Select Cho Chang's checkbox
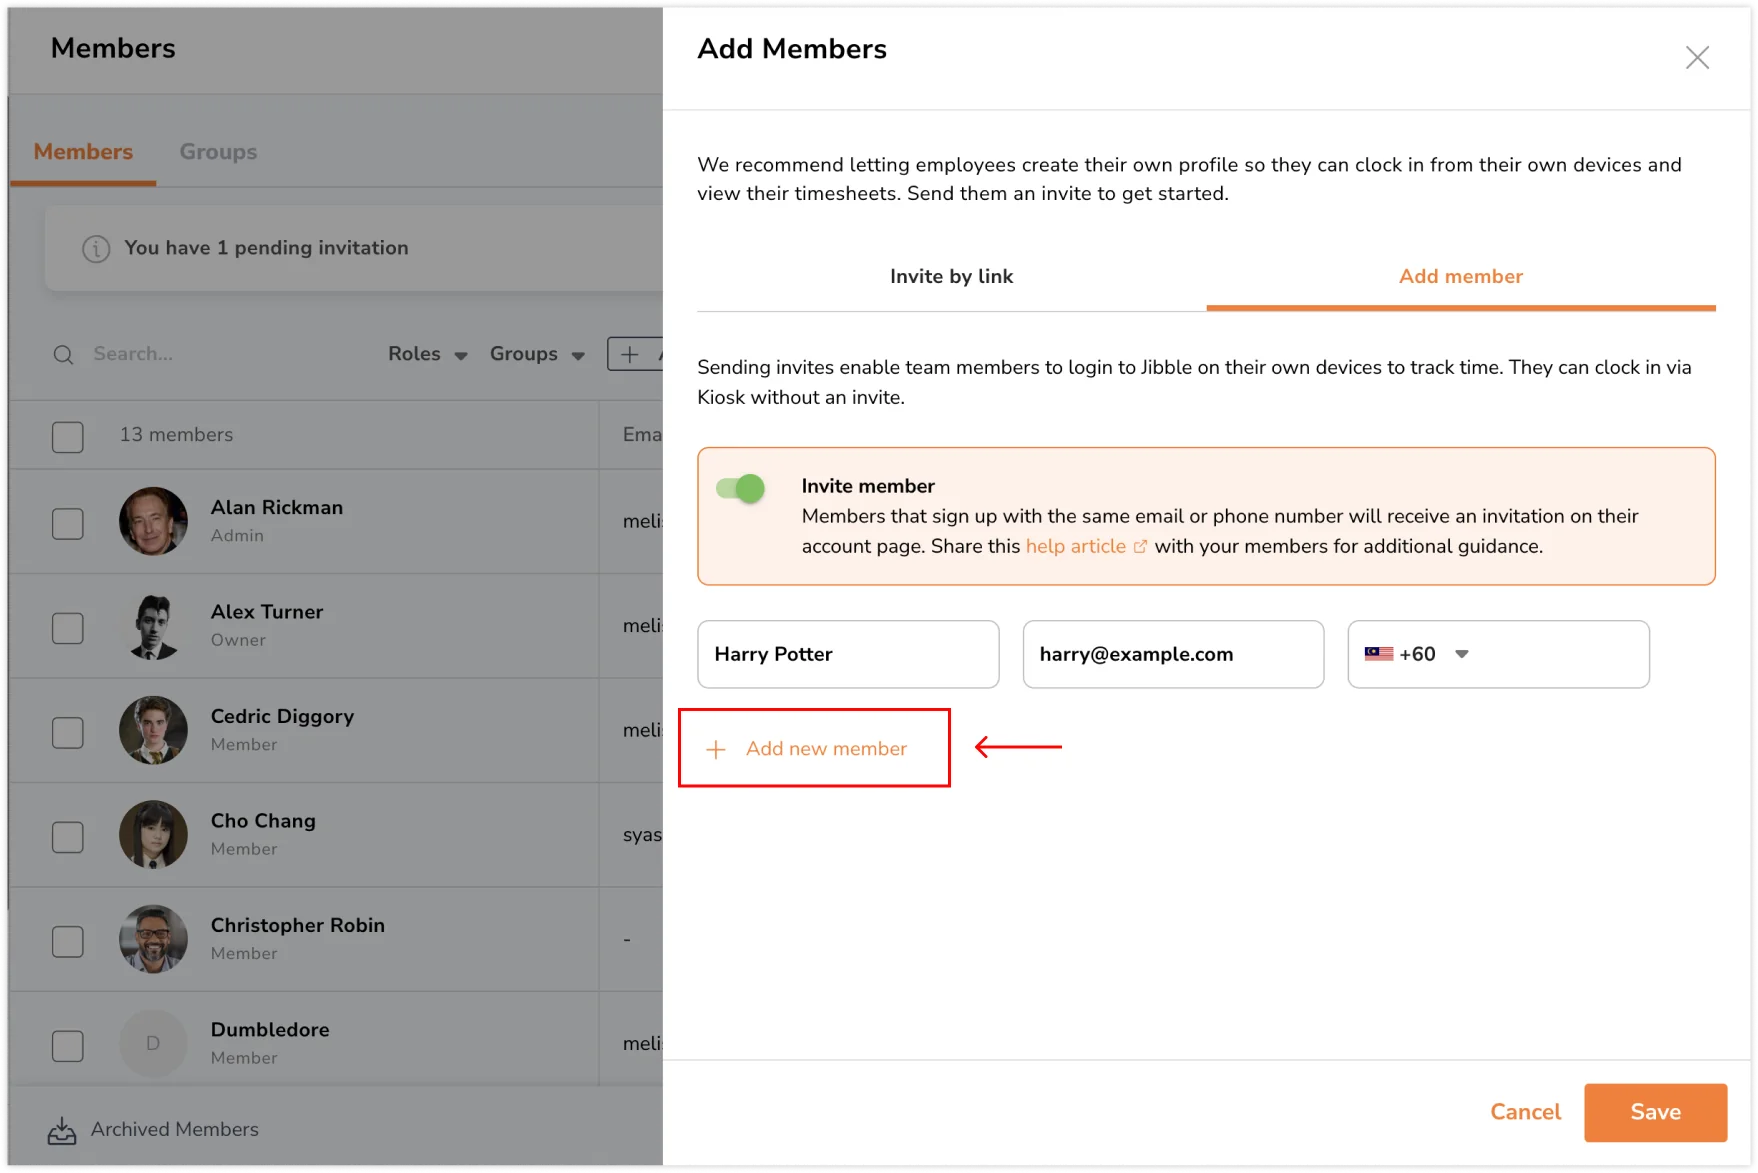Image resolution: width=1758 pixels, height=1173 pixels. pos(68,837)
